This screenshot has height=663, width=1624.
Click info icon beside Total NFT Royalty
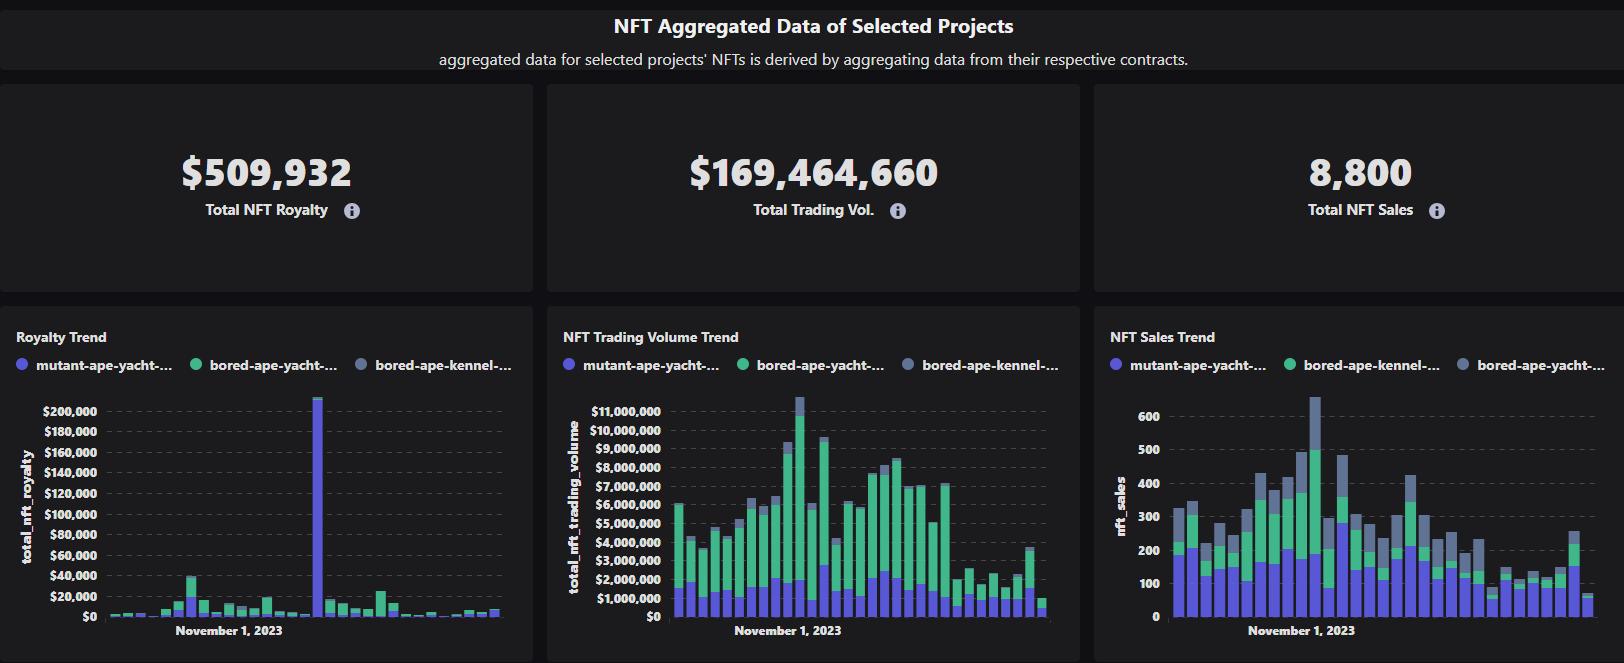(352, 211)
